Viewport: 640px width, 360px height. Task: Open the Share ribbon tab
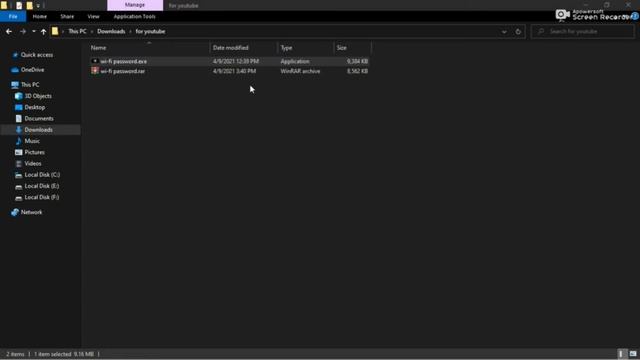tap(67, 16)
